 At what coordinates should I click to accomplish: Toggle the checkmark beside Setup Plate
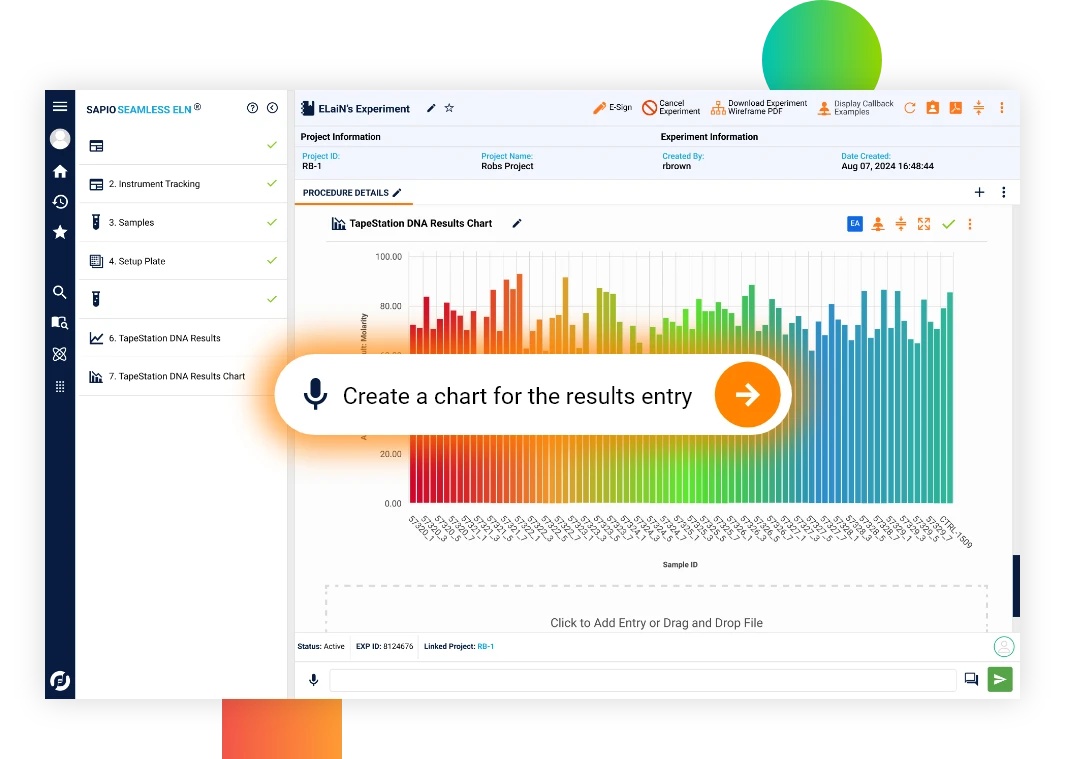(x=272, y=261)
